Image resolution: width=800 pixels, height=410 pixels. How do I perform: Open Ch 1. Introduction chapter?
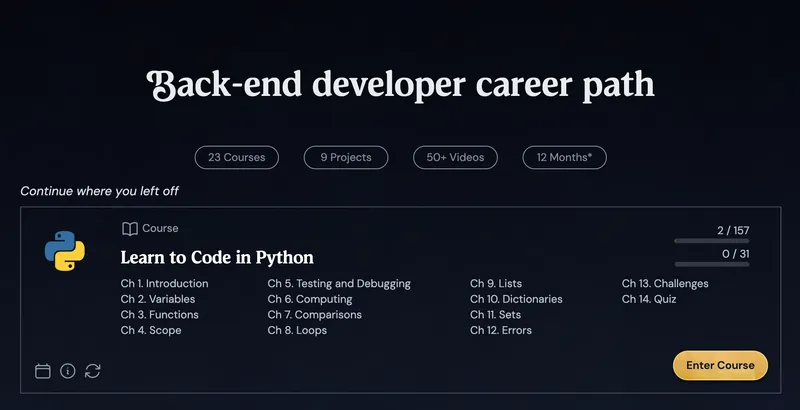pos(164,284)
